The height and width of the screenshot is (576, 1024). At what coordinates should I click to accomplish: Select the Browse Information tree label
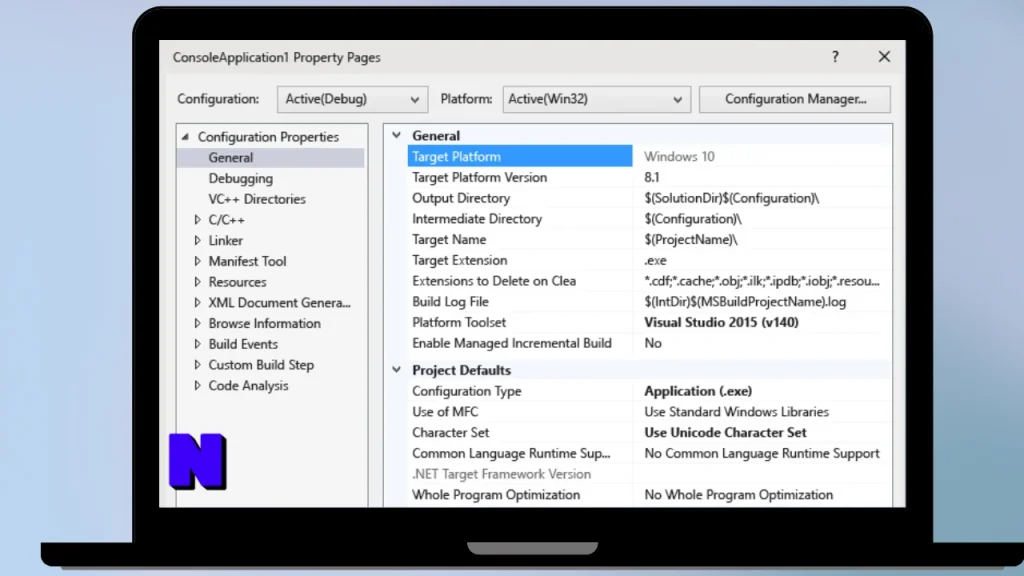coord(264,323)
